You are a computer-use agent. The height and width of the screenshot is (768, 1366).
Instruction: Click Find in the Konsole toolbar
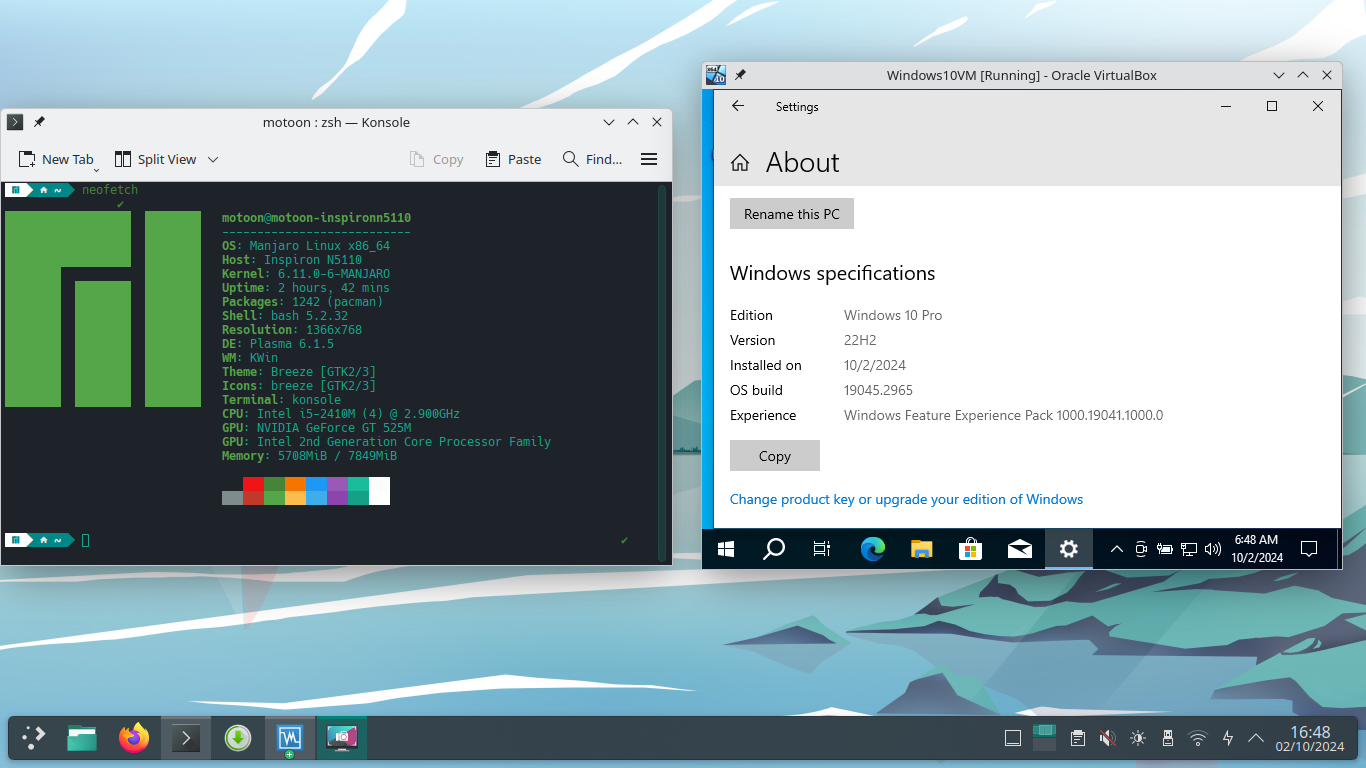point(592,159)
